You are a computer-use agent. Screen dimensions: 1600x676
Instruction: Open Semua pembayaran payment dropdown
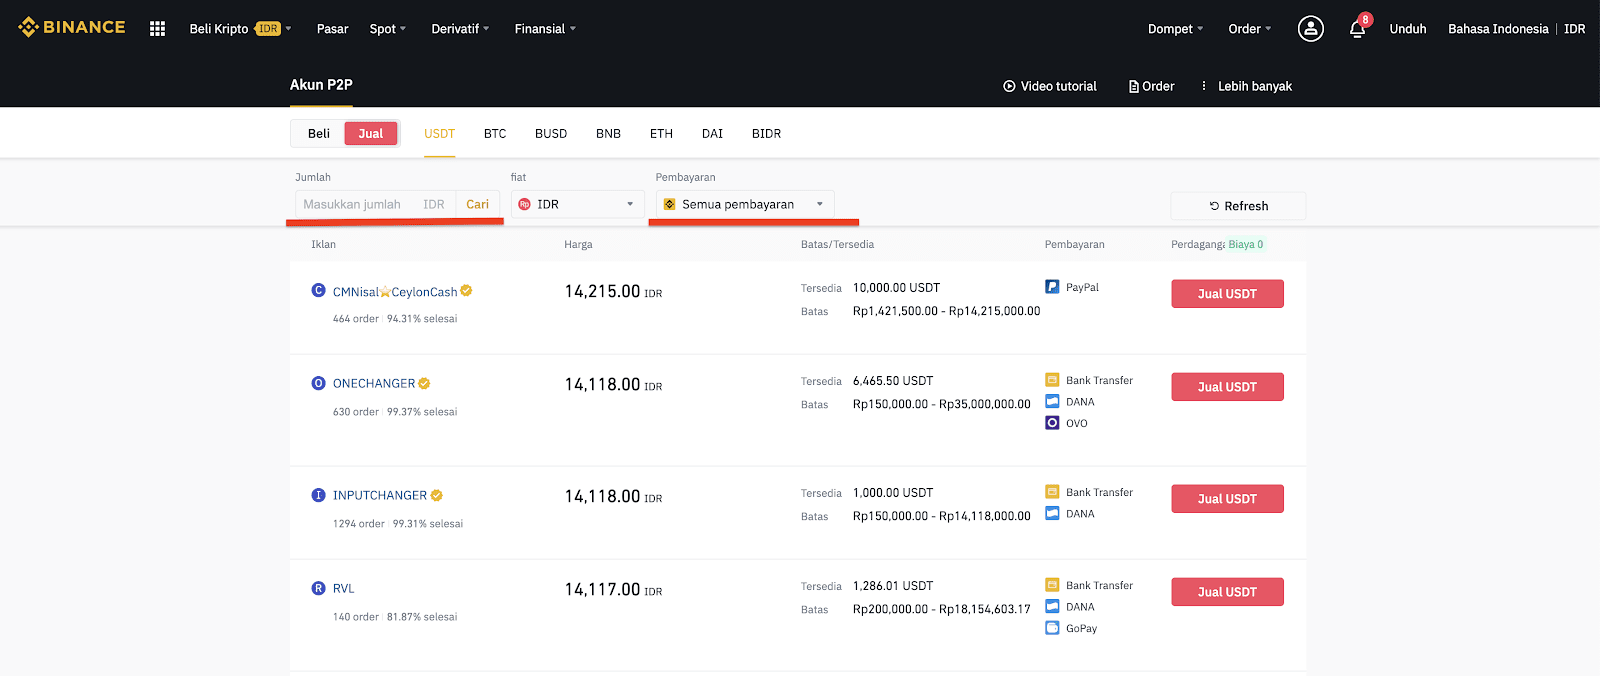[x=745, y=204]
